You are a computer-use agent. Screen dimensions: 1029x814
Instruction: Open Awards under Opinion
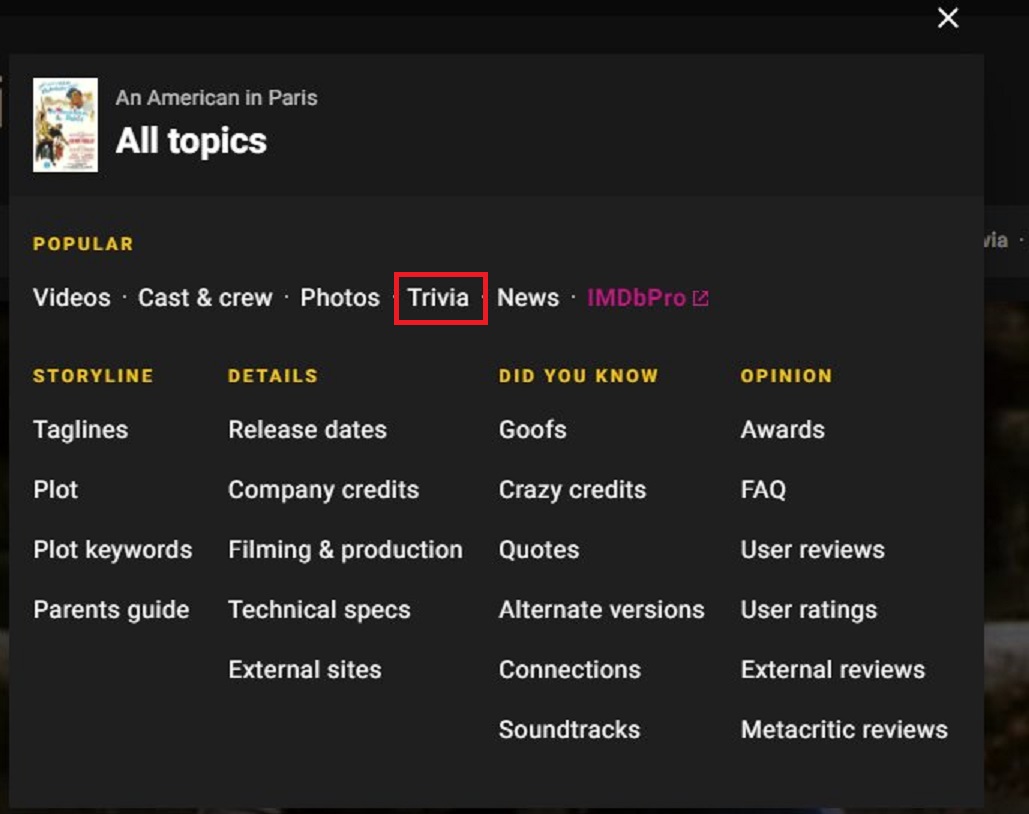coord(783,430)
